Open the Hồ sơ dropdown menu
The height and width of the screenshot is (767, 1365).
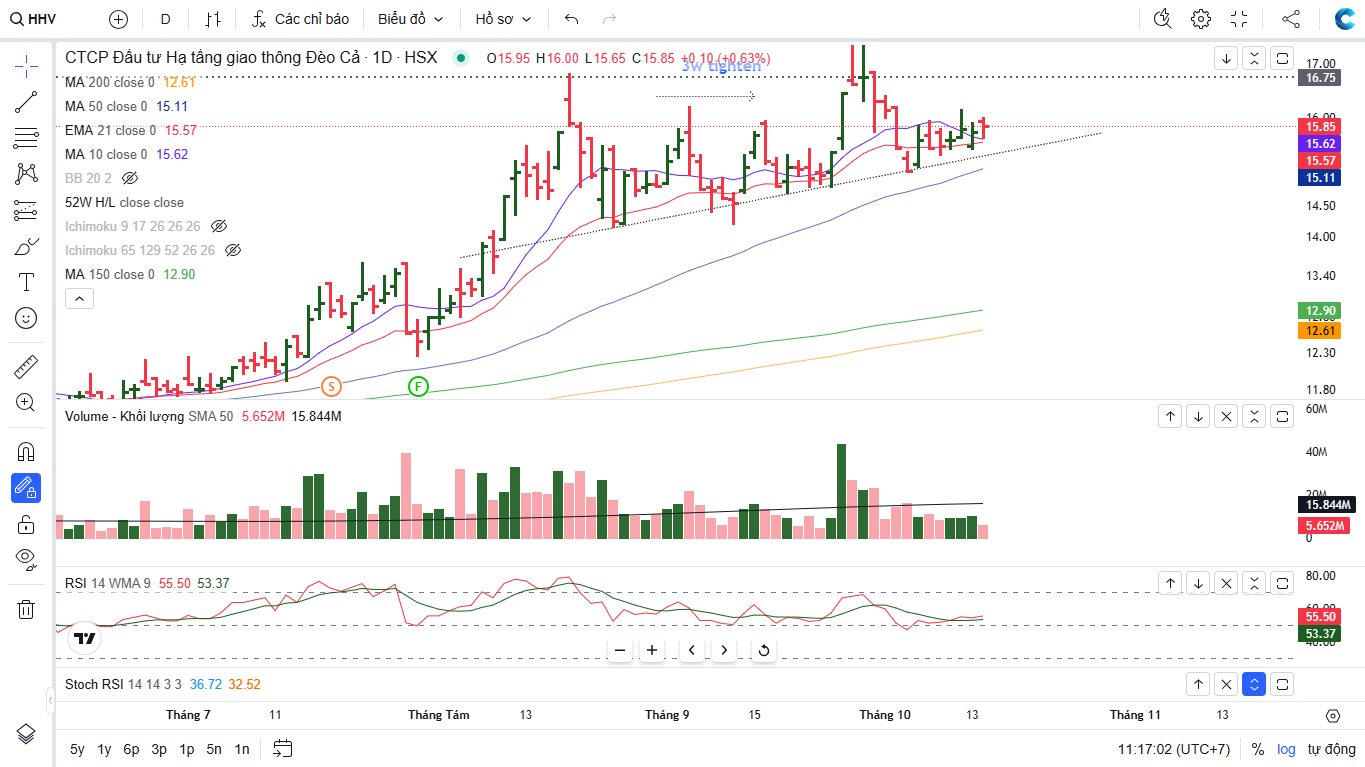503,19
